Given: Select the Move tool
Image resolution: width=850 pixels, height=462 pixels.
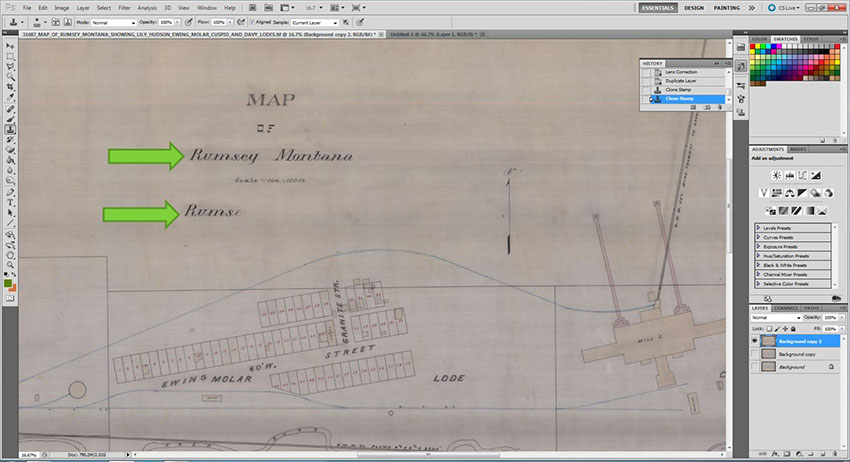Looking at the screenshot, I should (x=10, y=45).
